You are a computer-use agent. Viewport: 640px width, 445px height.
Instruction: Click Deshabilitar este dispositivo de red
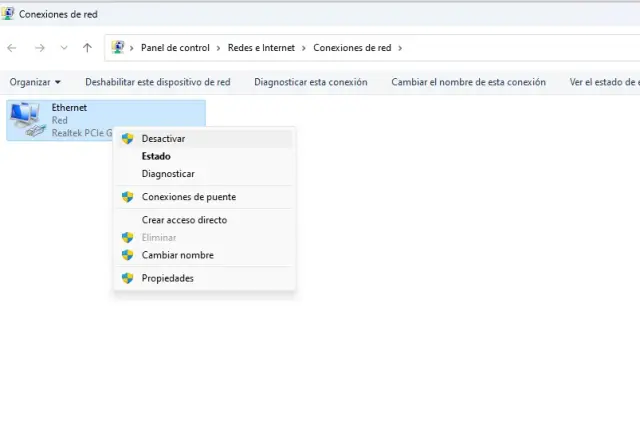157,82
